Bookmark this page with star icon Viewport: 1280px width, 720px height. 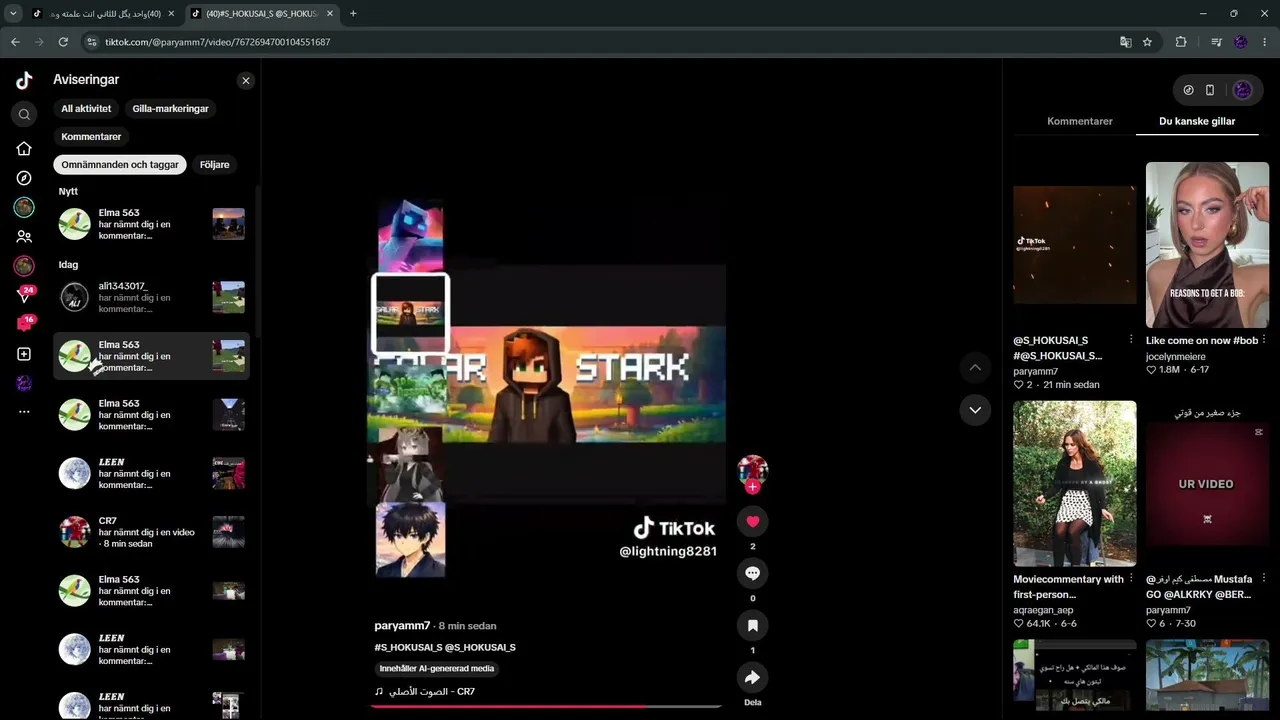[x=1147, y=42]
